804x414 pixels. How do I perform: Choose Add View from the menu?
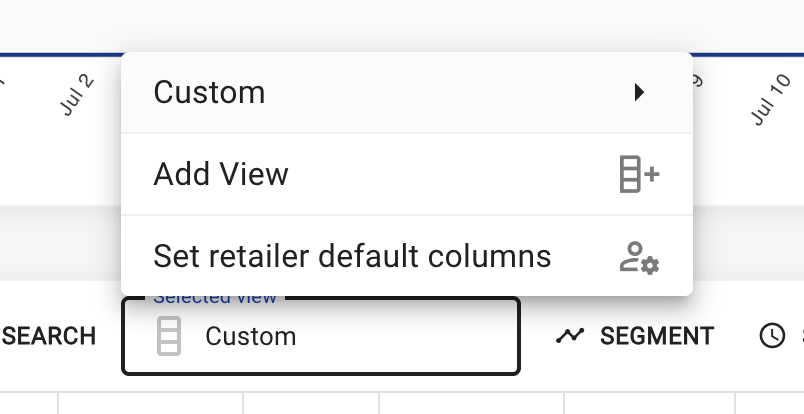click(x=407, y=174)
